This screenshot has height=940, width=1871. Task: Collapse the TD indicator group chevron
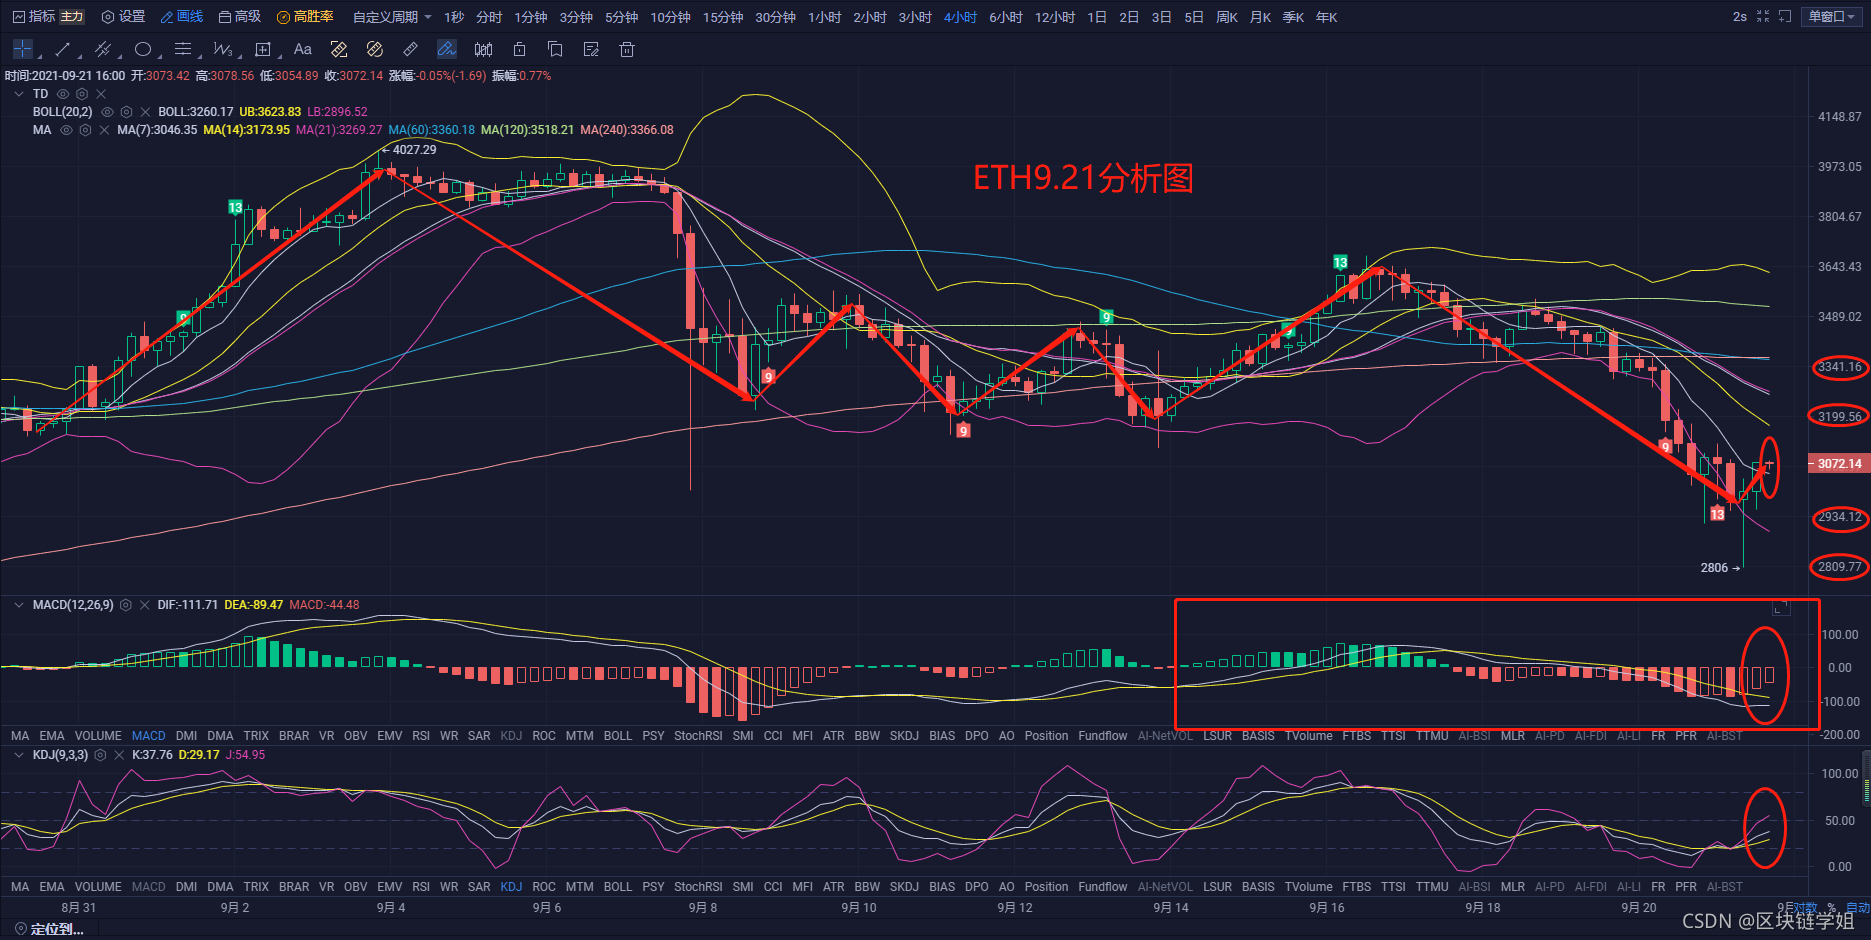click(x=19, y=94)
